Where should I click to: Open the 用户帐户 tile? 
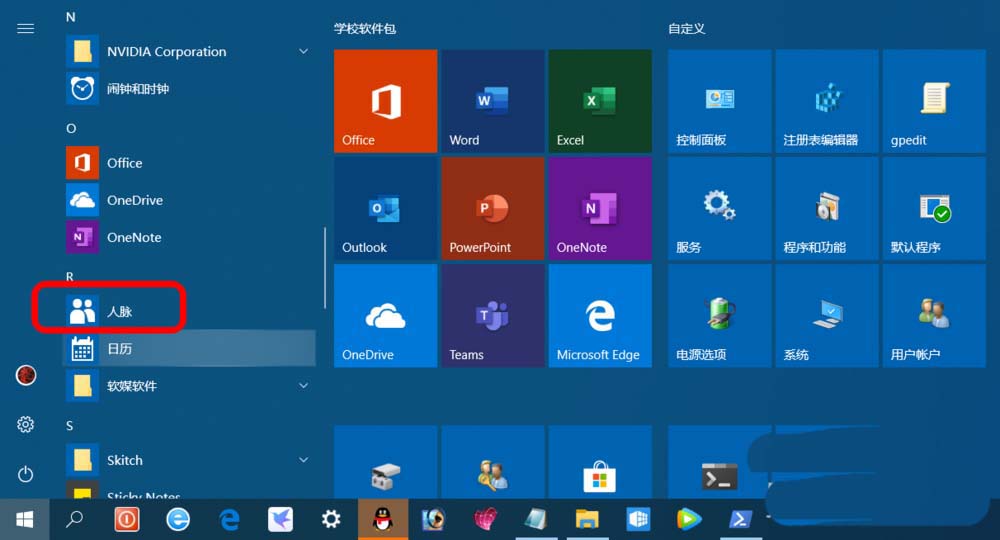934,316
